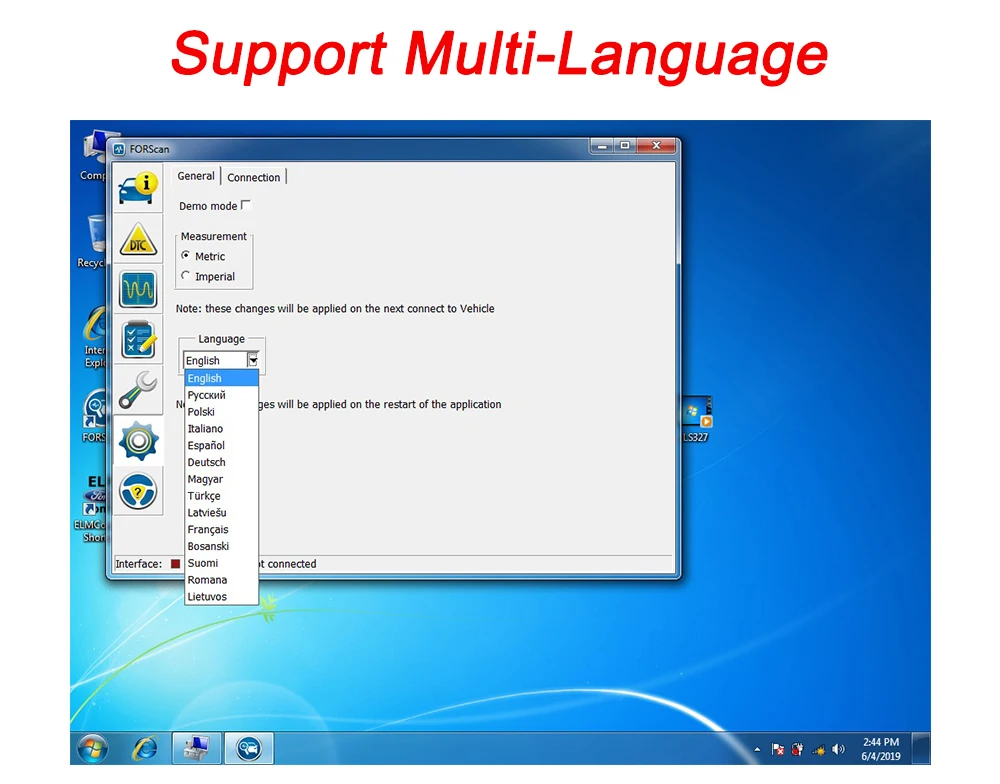Open the Computer desktop icon
Viewport: 1000px width, 784px height.
pos(96,155)
